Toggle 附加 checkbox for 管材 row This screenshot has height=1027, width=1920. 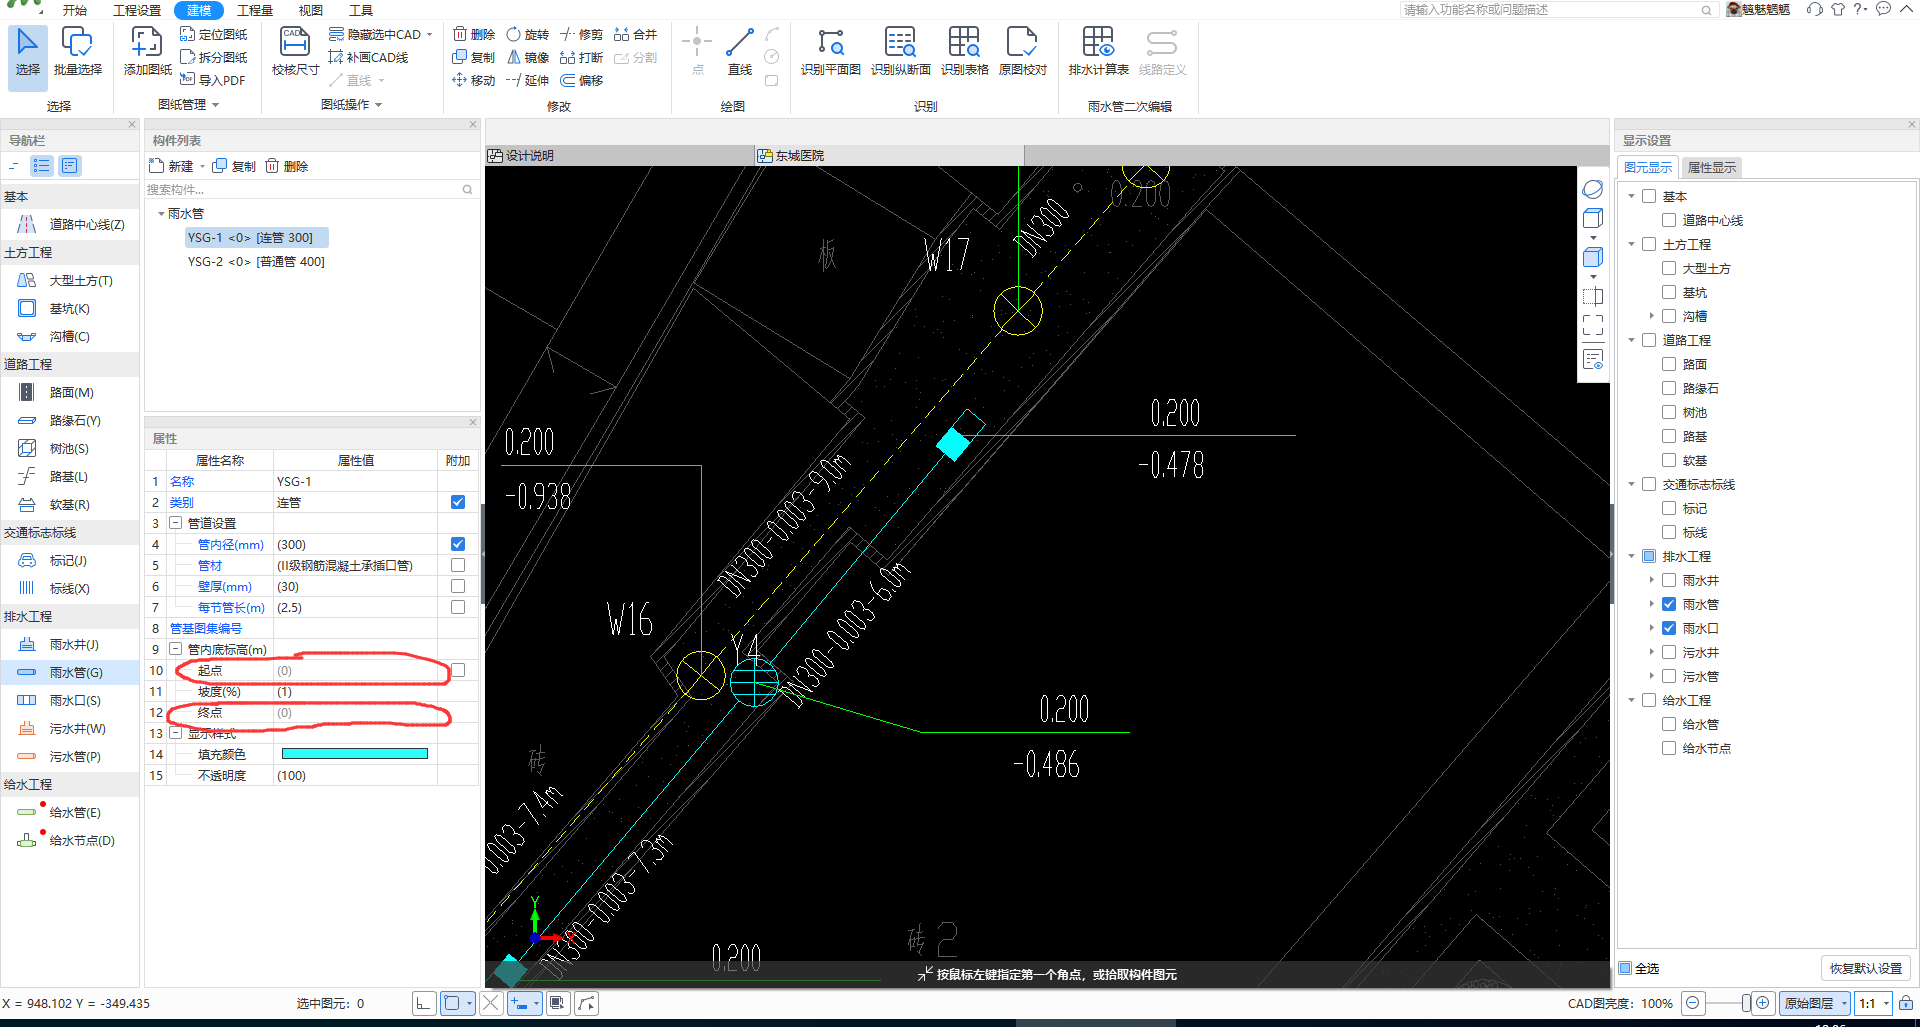pyautogui.click(x=458, y=565)
